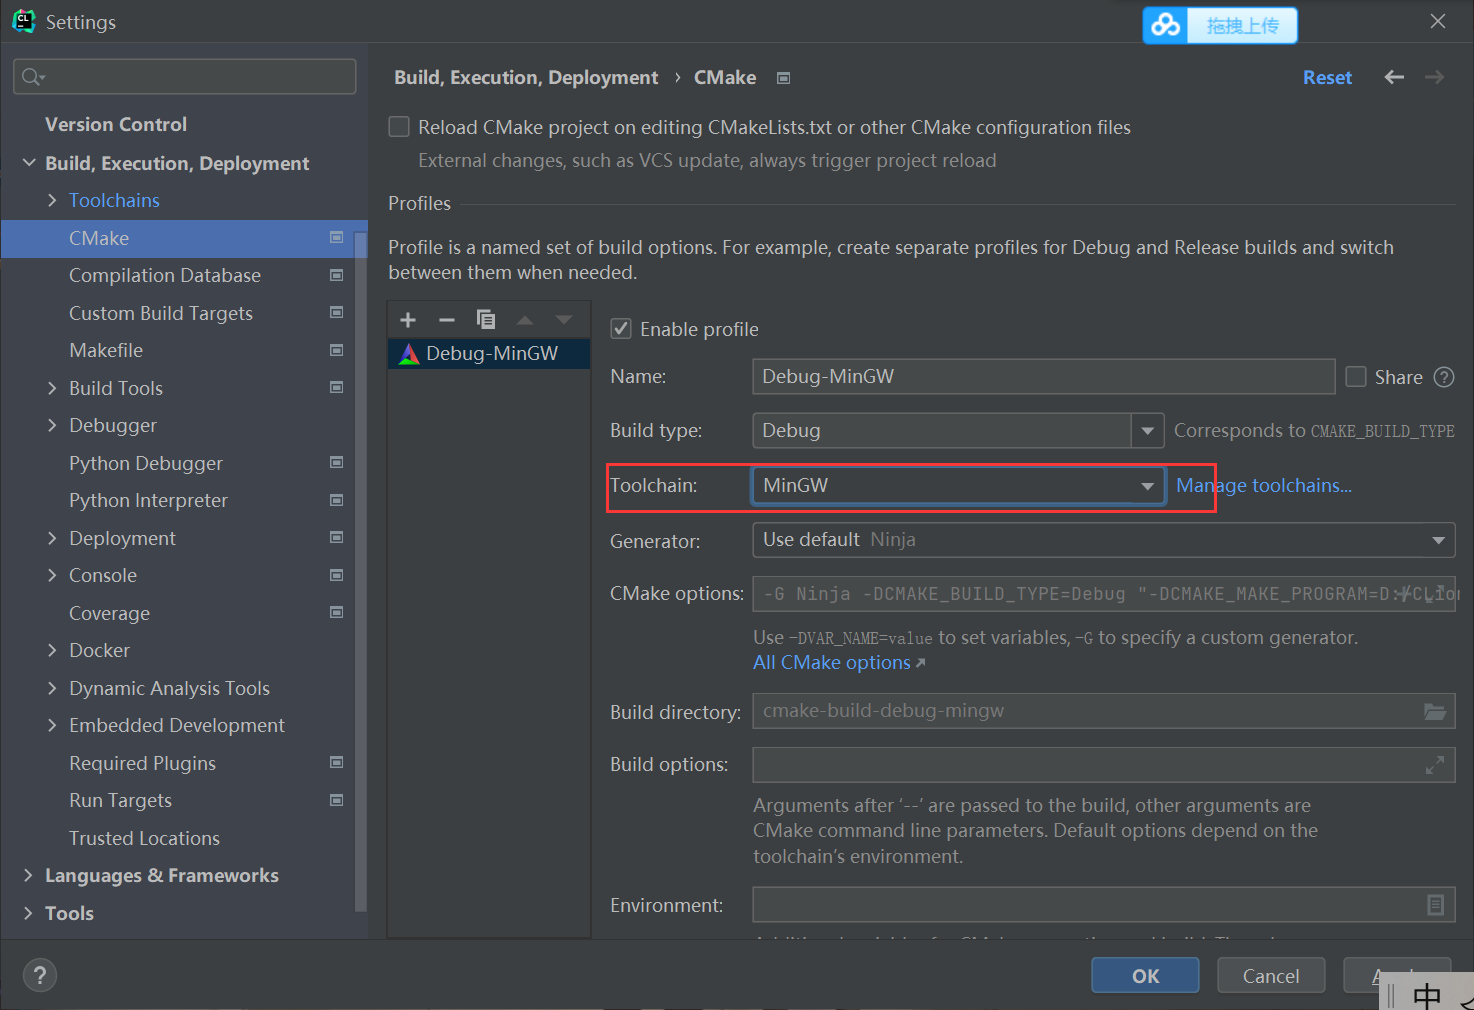Open Manage toolchains link

[x=1263, y=485]
